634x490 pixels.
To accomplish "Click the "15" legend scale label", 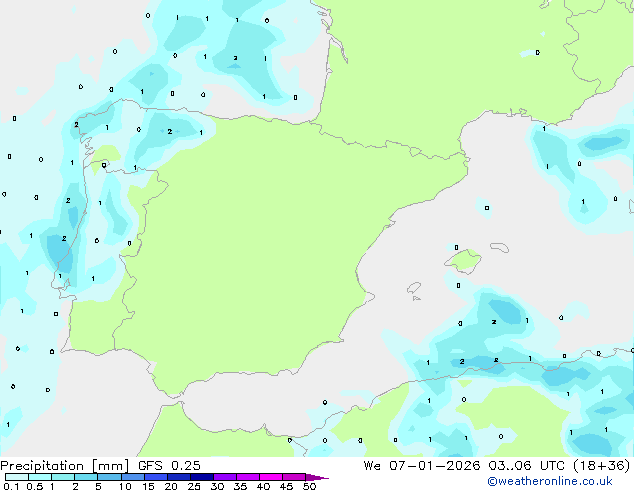I will pos(148,486).
